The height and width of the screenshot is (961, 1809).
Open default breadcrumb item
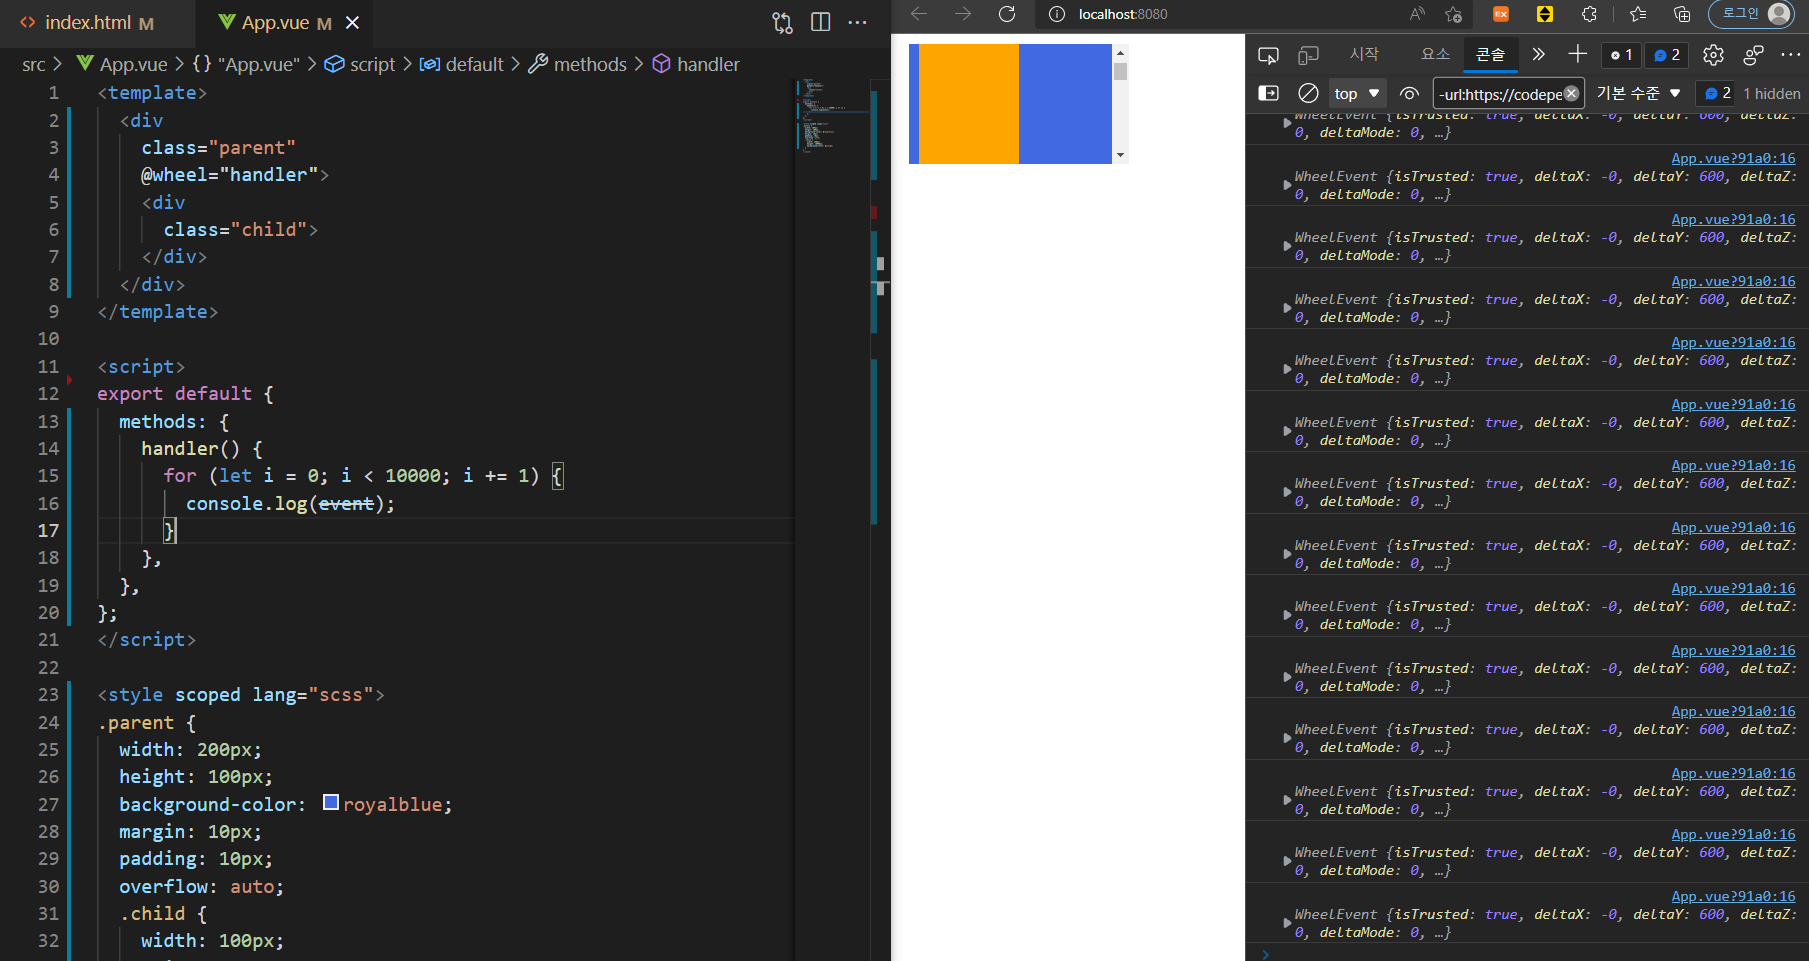[462, 64]
